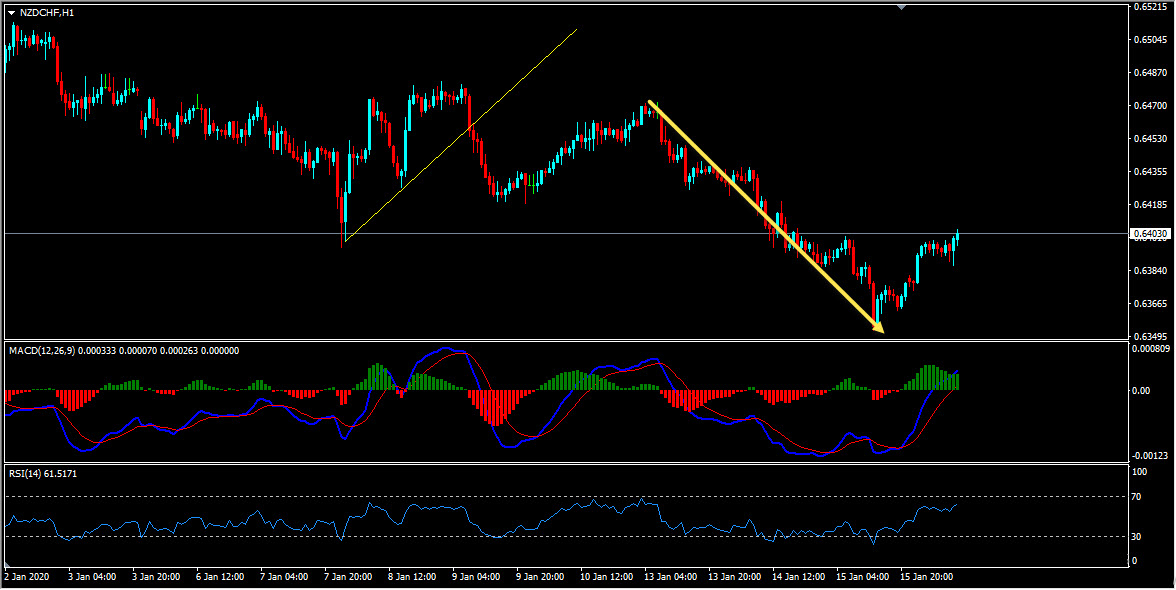
Task: Open the one-click trading arrow beside NZDCHF,H1
Action: tap(11, 13)
